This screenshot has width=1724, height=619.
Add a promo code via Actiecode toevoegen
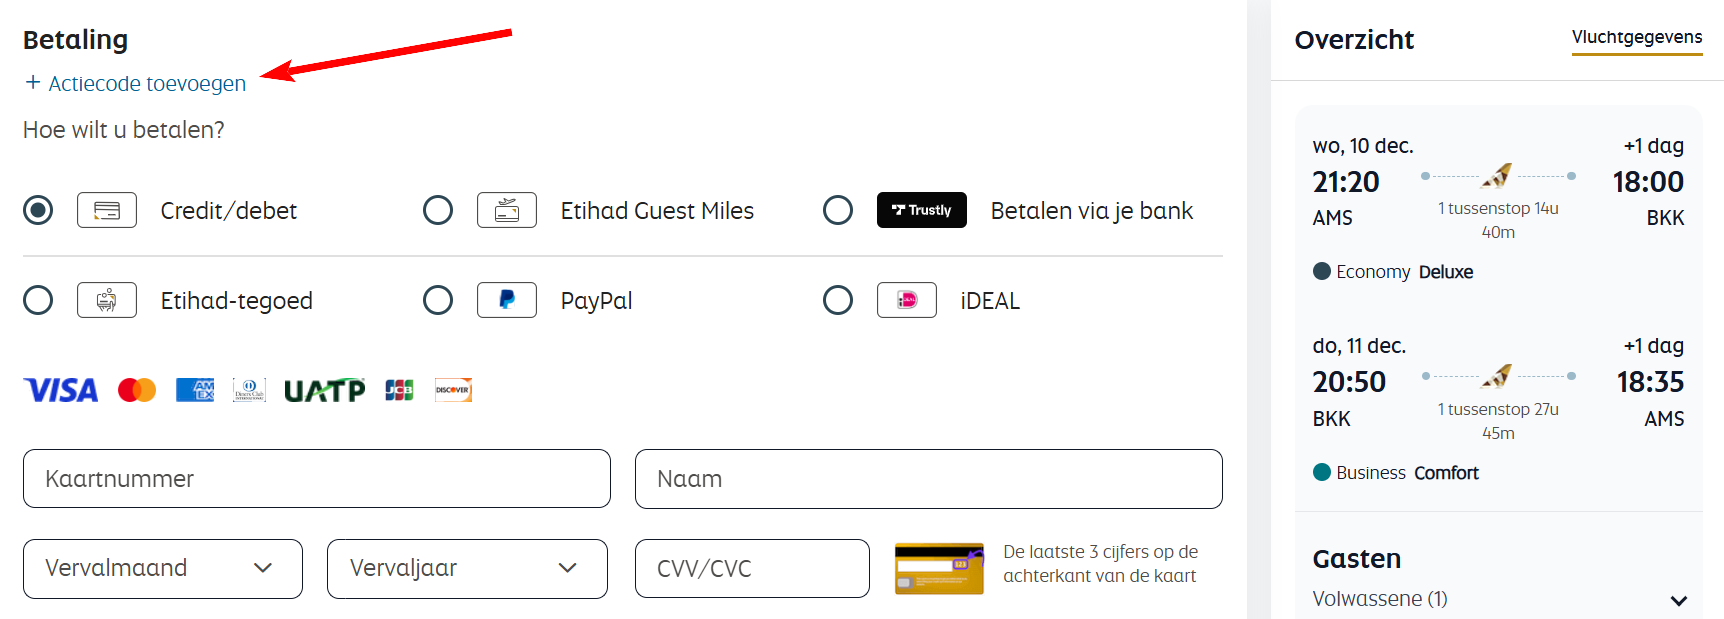coord(135,84)
